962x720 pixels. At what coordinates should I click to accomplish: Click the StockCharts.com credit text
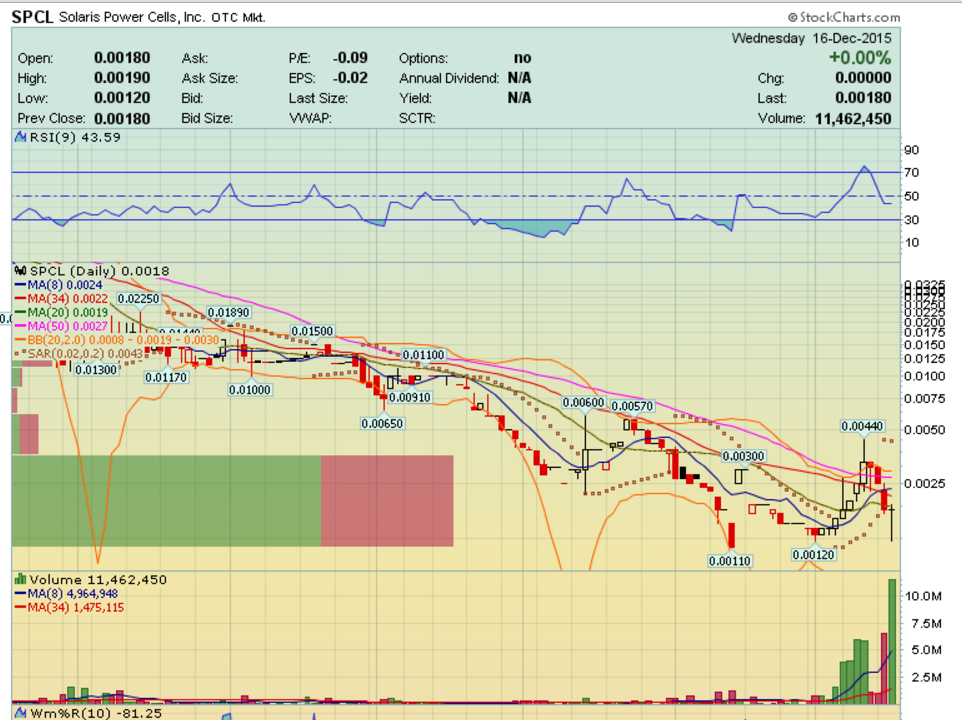pyautogui.click(x=844, y=17)
